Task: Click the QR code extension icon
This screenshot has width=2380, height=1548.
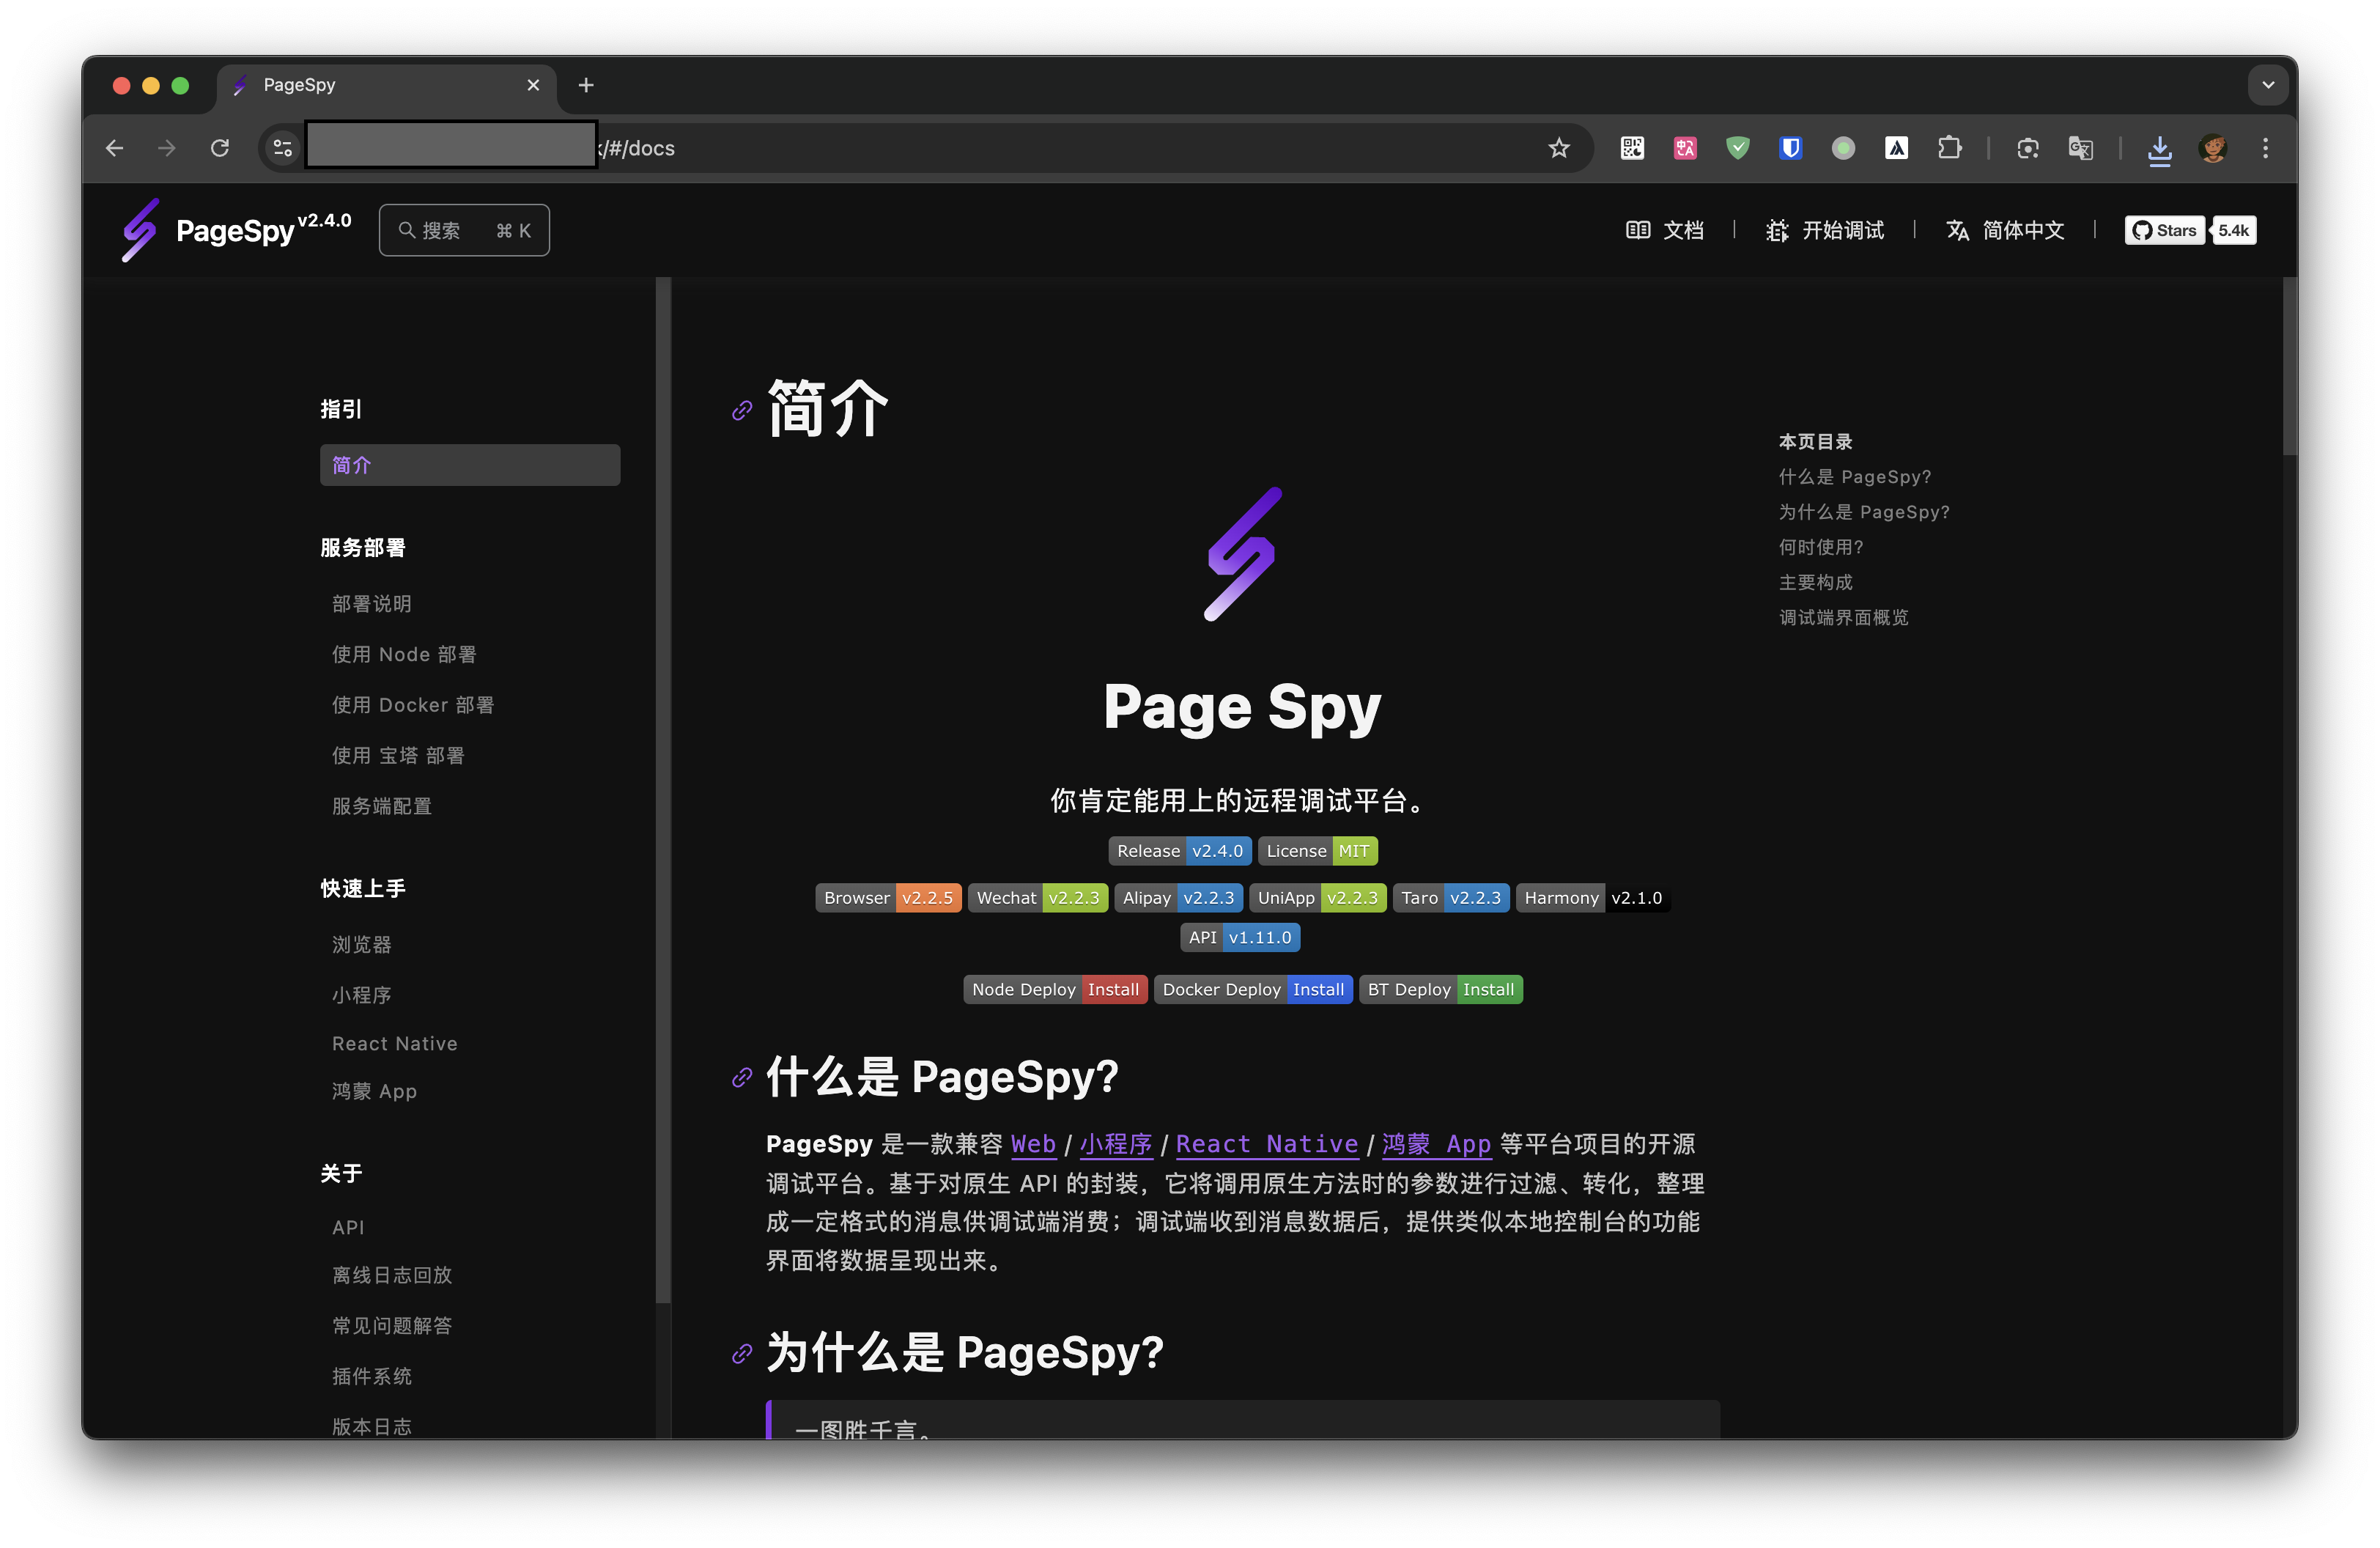Action: pyautogui.click(x=1632, y=148)
